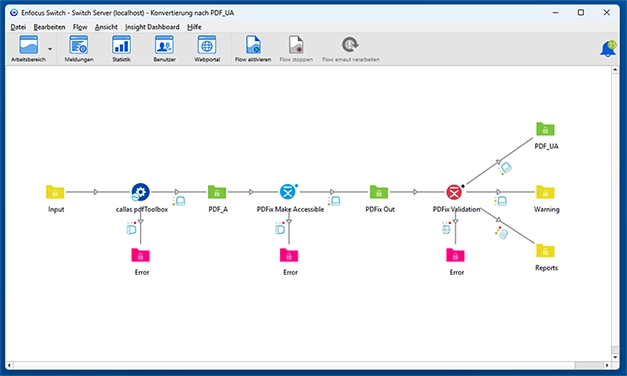Click connection icon after PDFix Make Accessible
Viewport: 627px width, 376px height.
tap(335, 201)
